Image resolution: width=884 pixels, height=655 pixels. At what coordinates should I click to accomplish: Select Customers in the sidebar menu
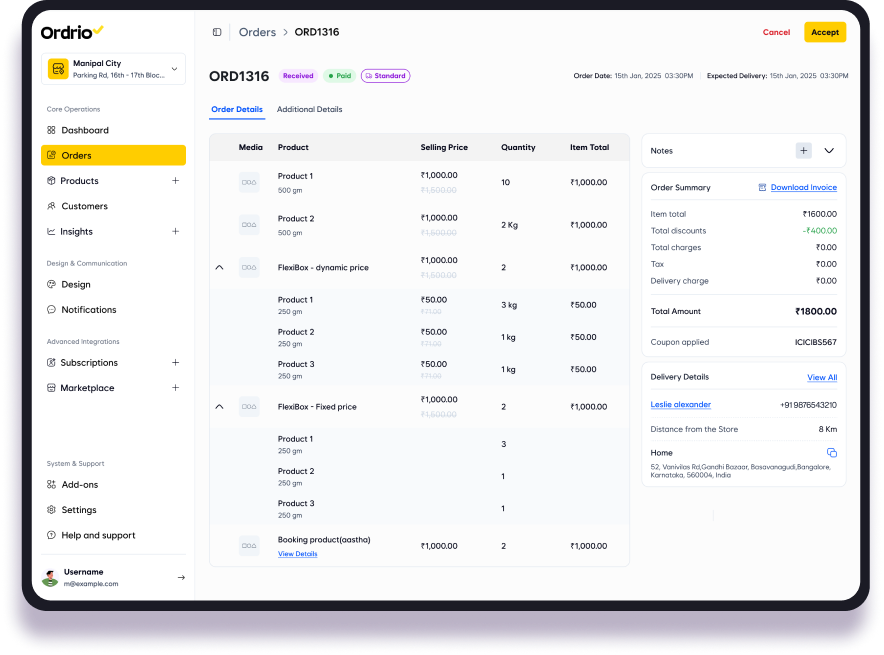[x=84, y=206]
